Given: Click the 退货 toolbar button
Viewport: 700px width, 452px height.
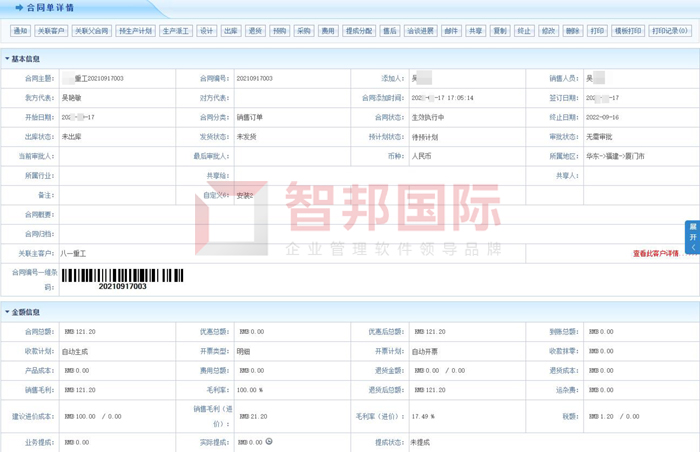Looking at the screenshot, I should pyautogui.click(x=255, y=31).
